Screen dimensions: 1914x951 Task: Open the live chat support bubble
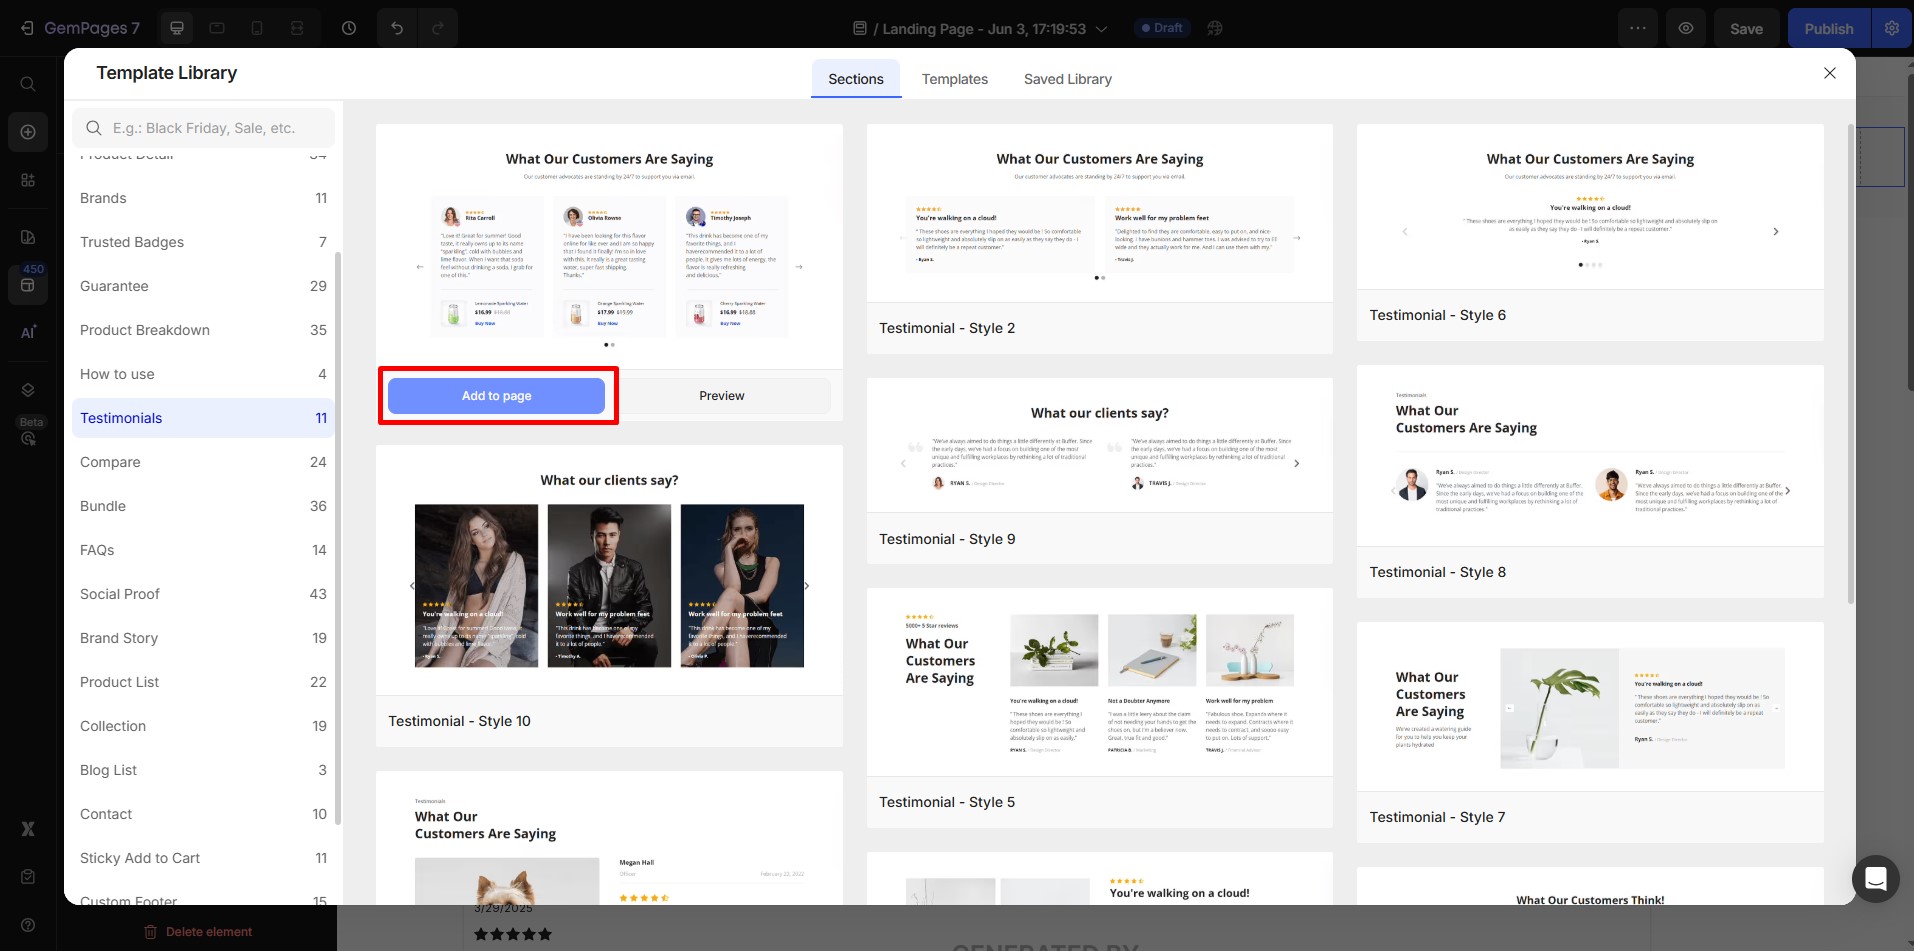point(1875,879)
